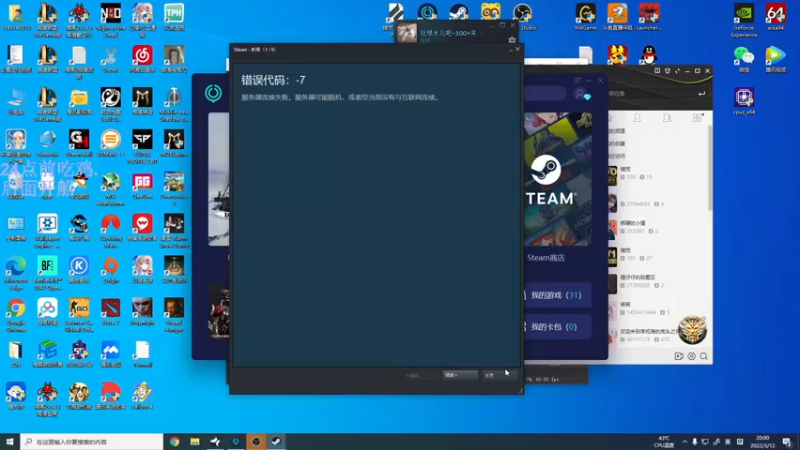Screen dimensions: 800x450
Task: Open QQ penguin desktop icon
Action: (648, 55)
